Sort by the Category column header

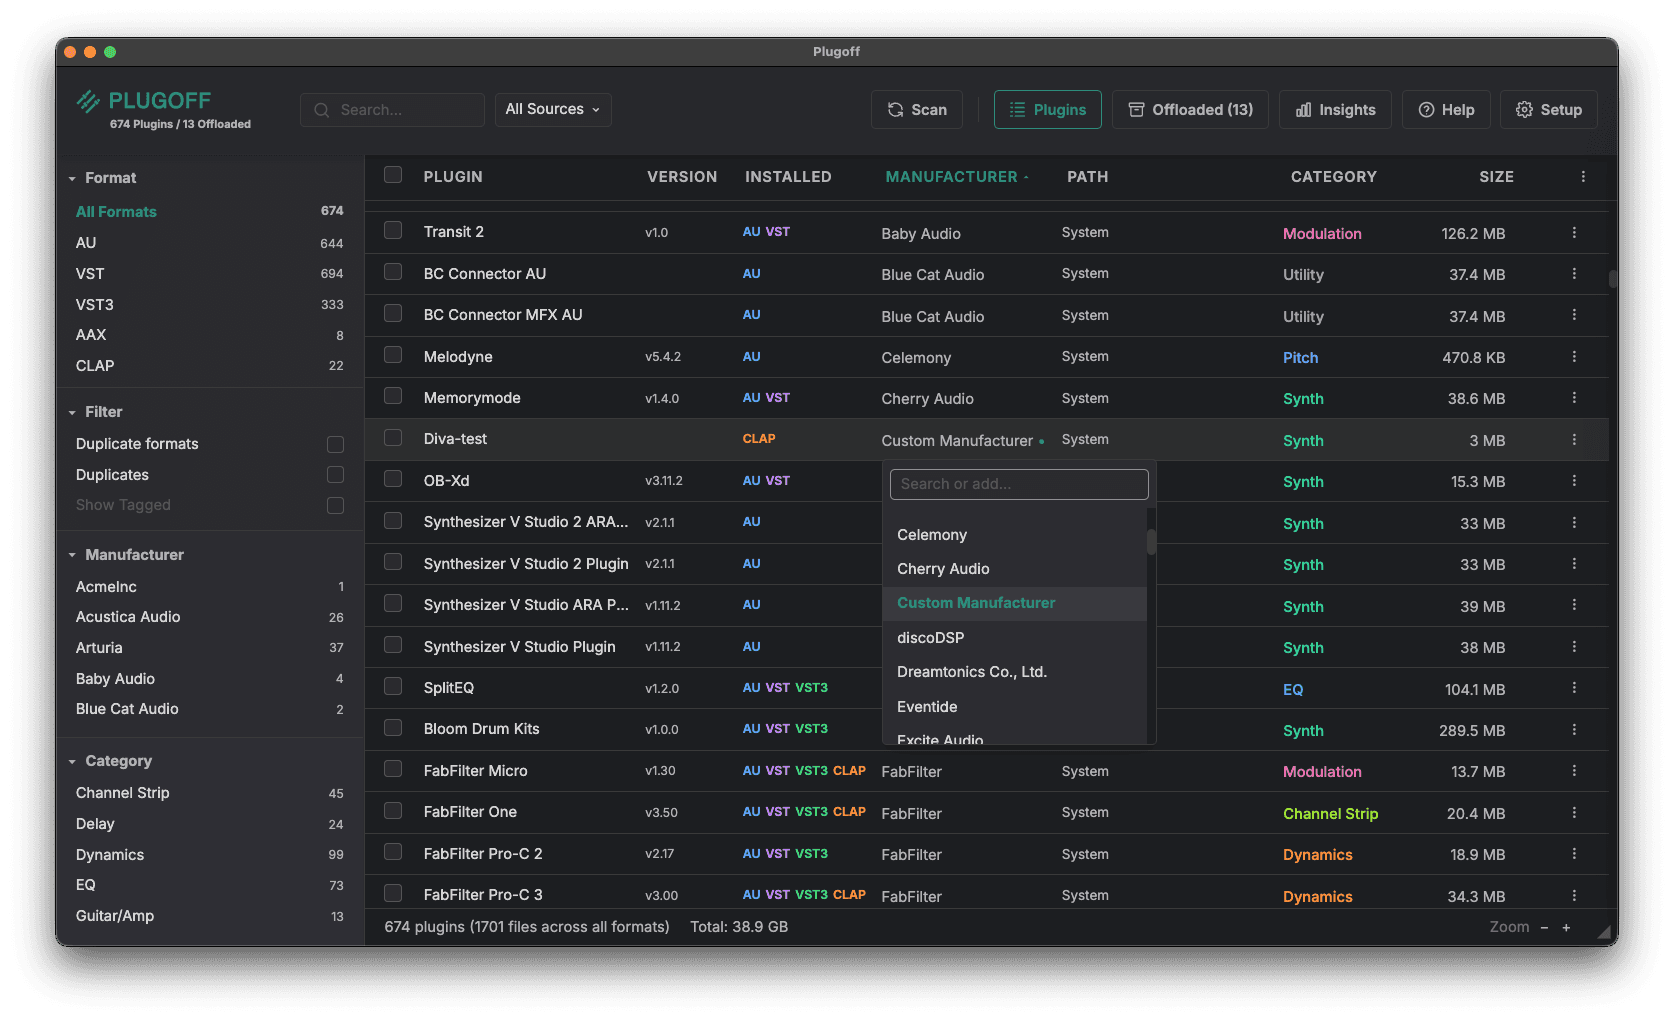pos(1333,177)
